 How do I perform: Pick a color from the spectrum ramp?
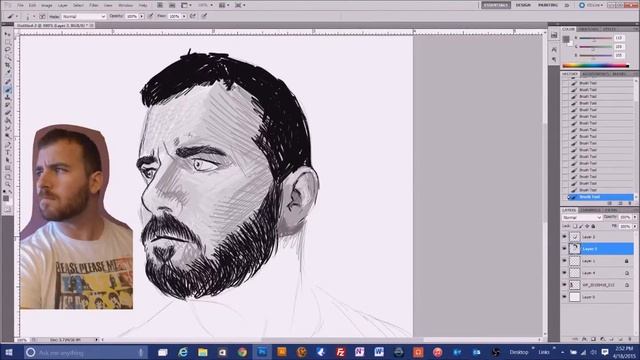point(596,65)
